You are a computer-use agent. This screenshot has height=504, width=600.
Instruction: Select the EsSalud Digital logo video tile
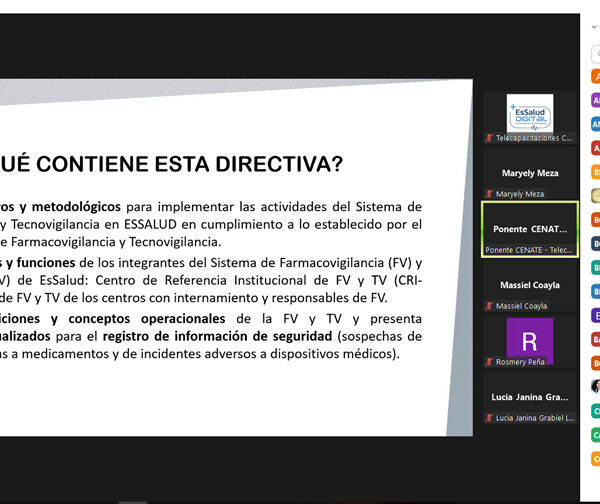[x=530, y=117]
